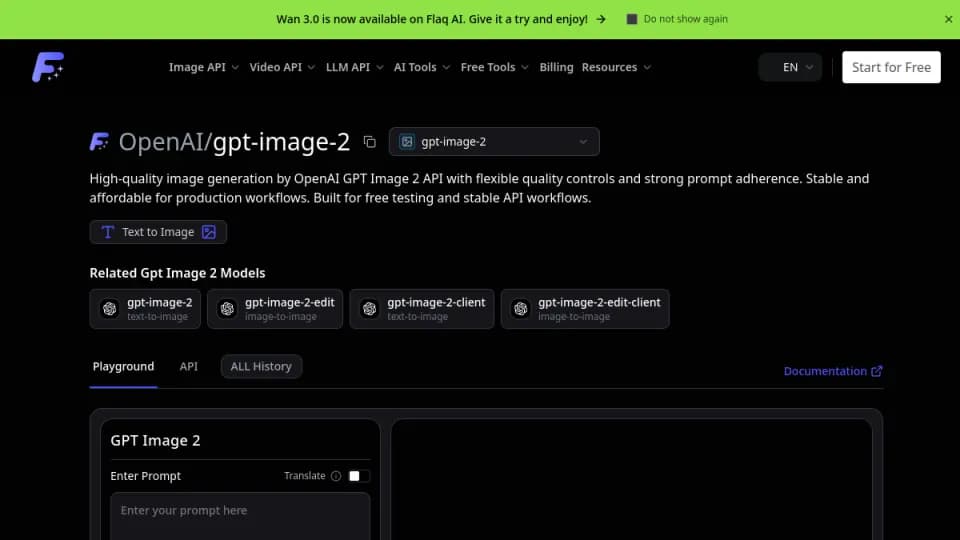Switch to the Playground tab

(x=123, y=366)
